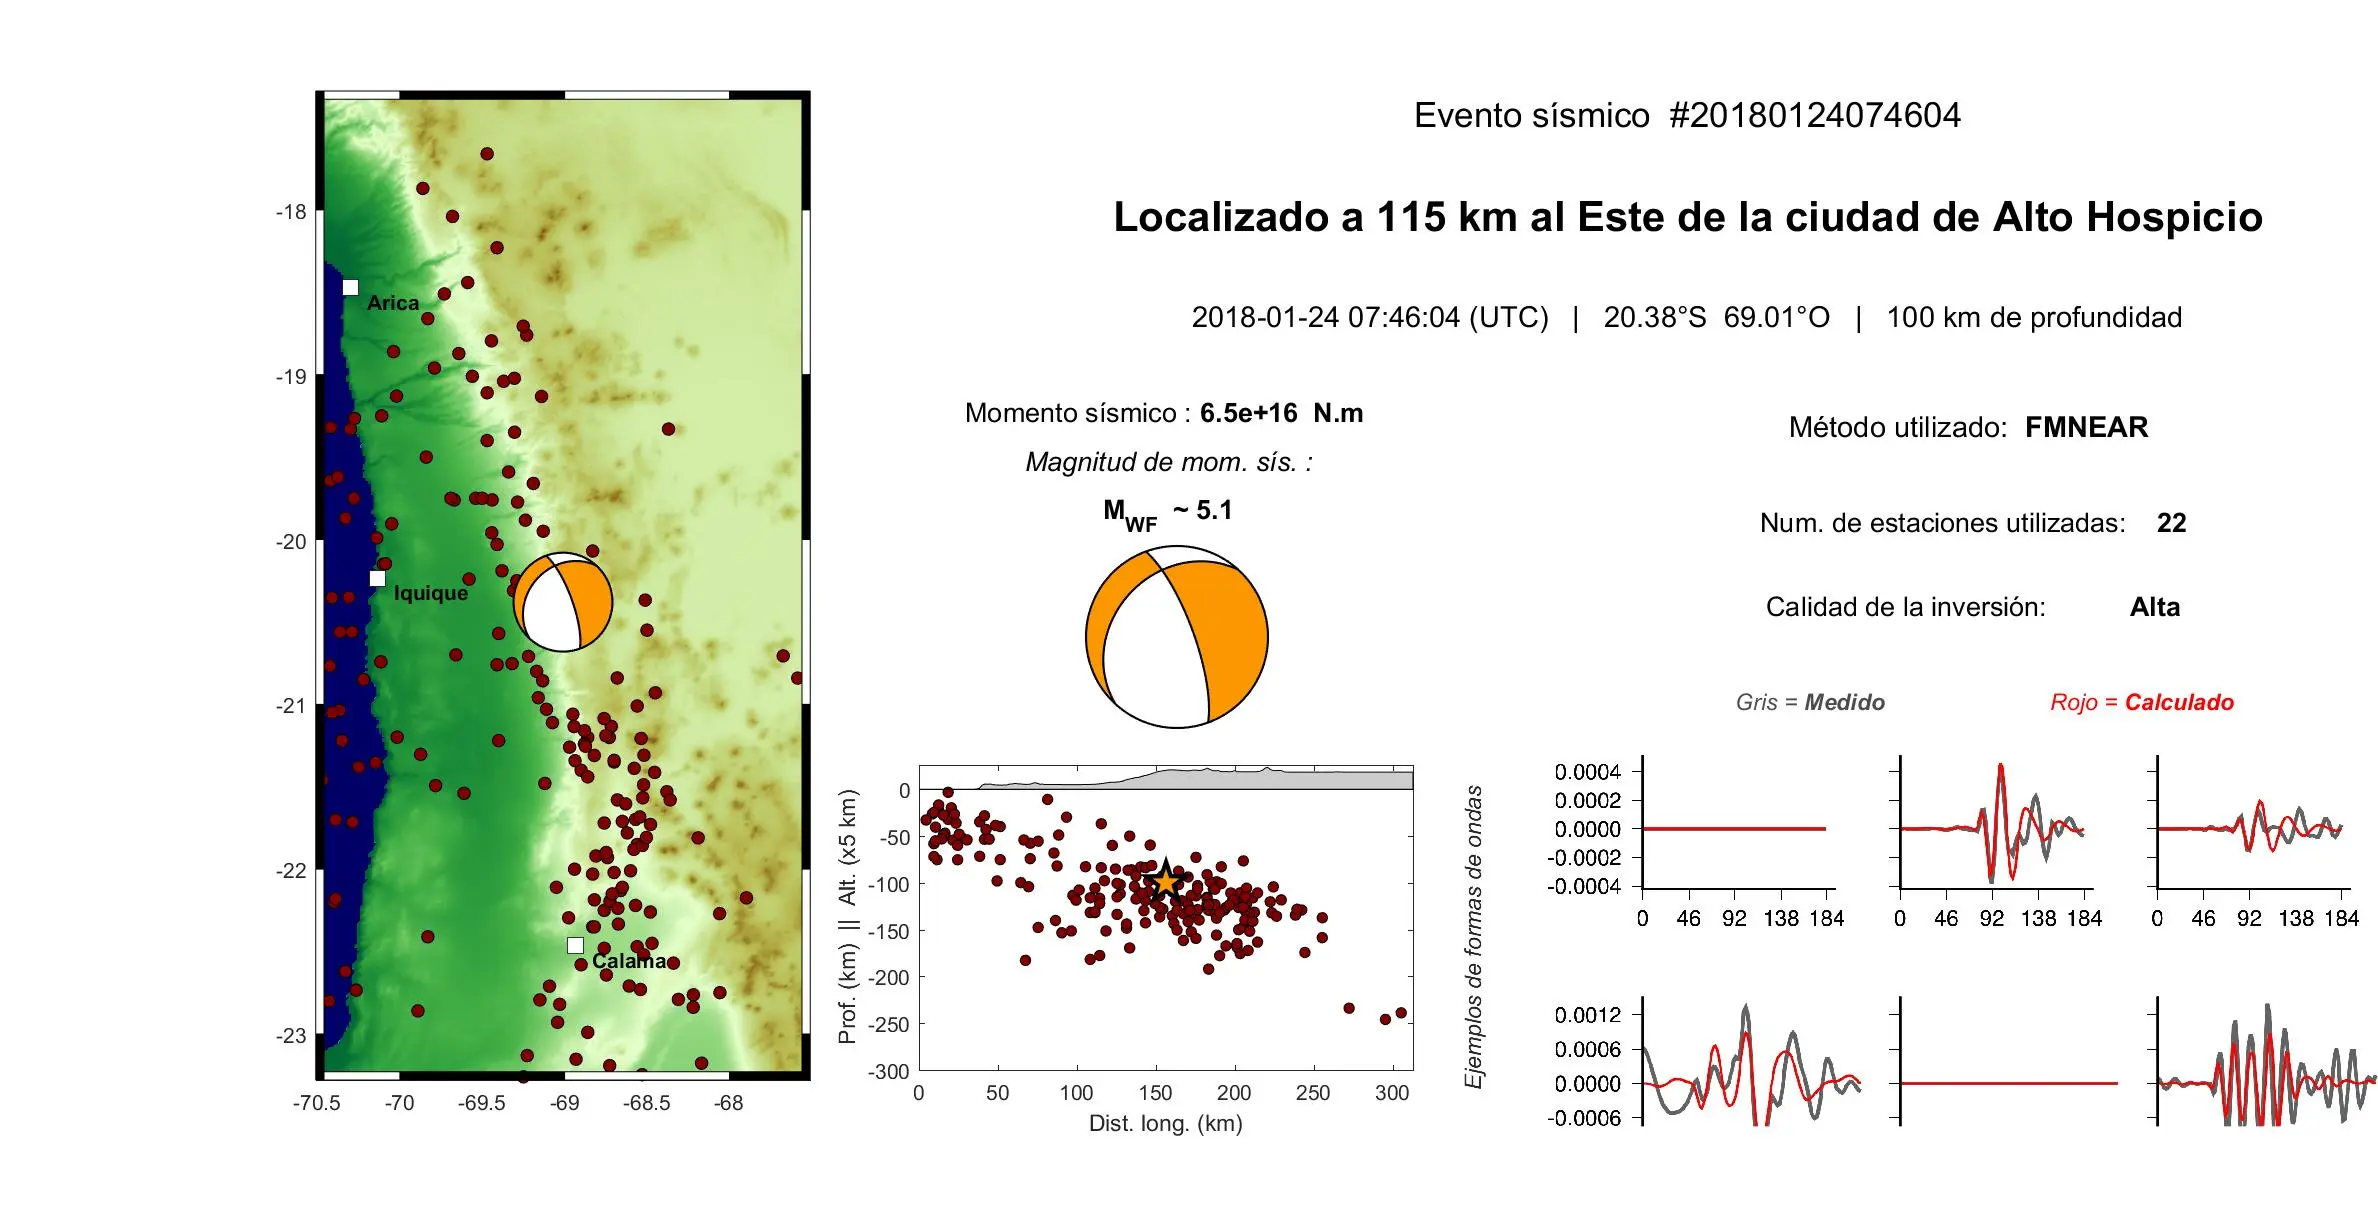
Task: Click the 'Ejemplos de formas de ondas' label
Action: (x=1473, y=937)
